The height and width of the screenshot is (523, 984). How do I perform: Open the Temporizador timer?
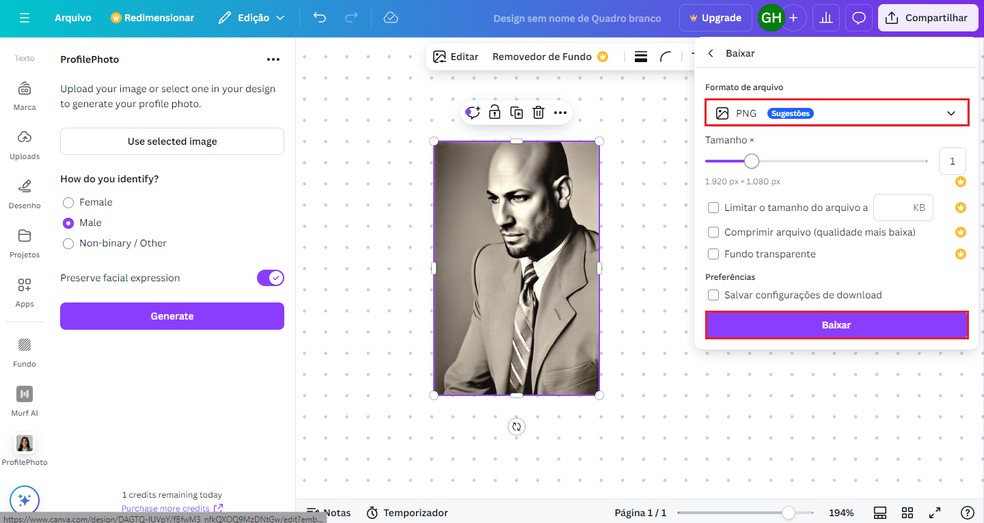pos(407,513)
